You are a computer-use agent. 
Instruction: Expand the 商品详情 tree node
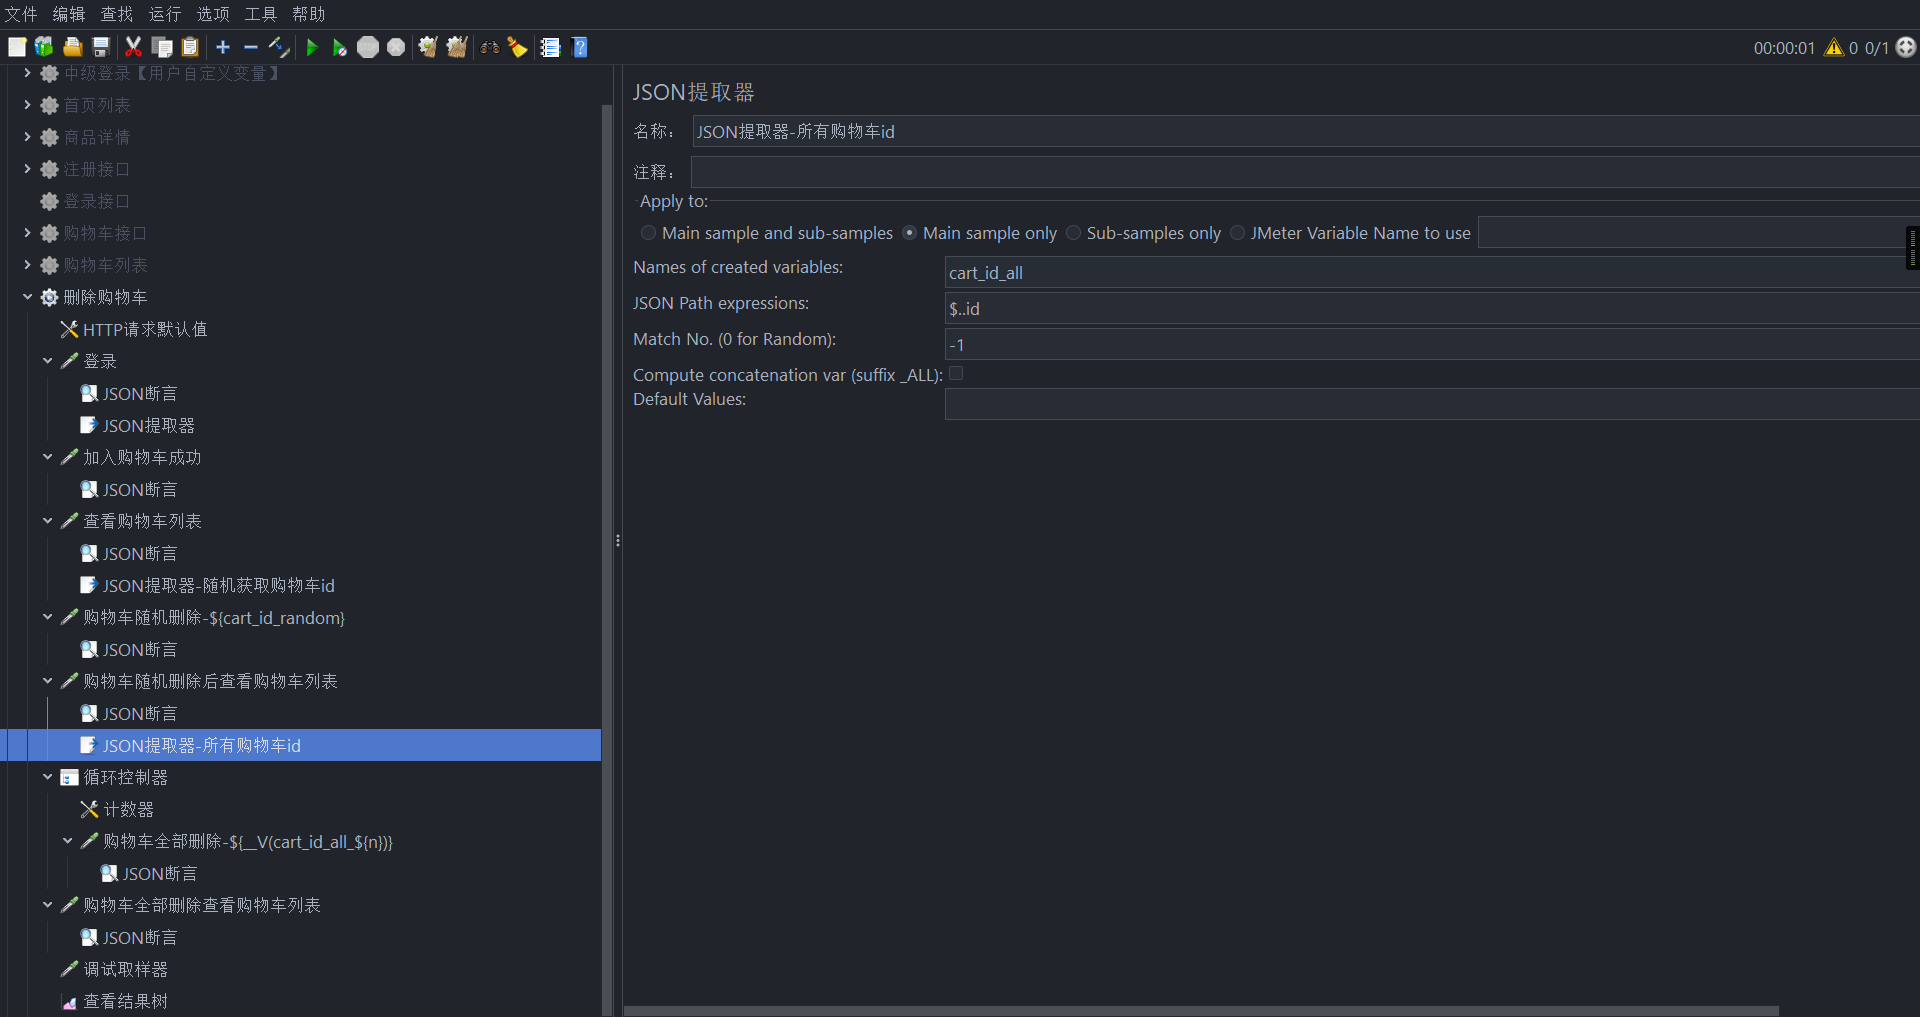27,137
